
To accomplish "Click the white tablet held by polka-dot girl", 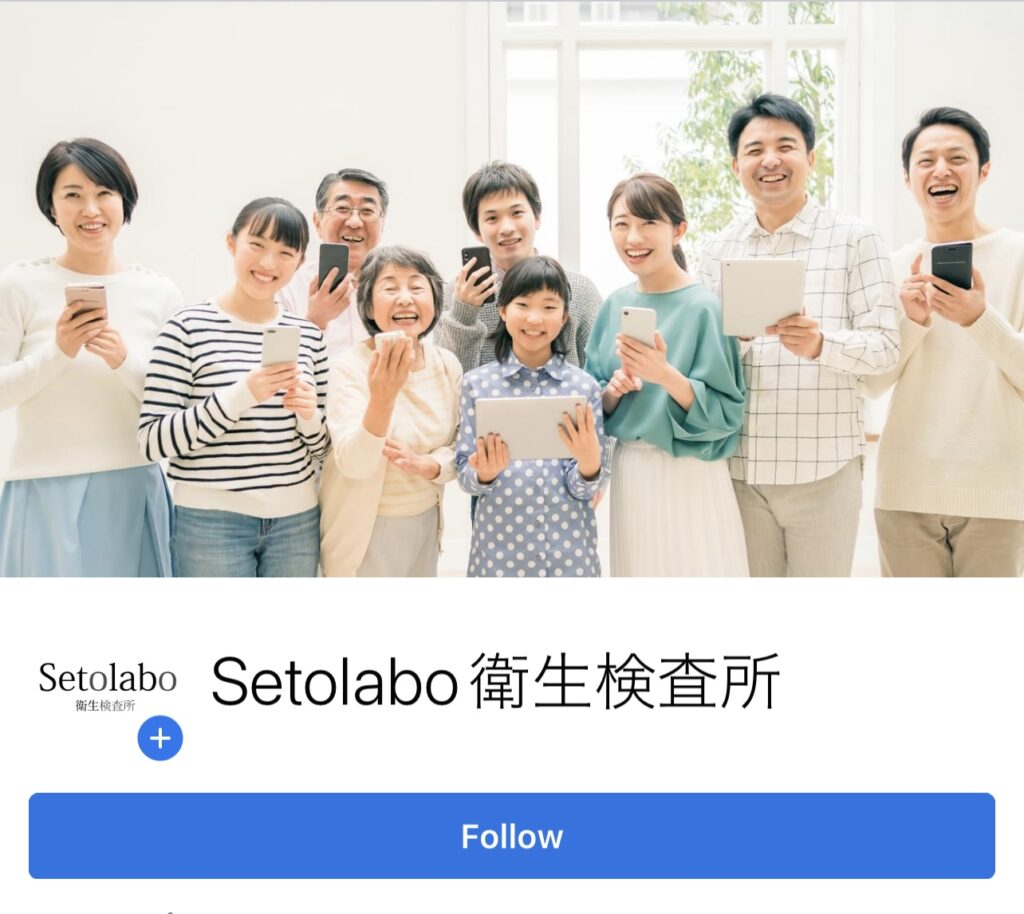I will tap(529, 428).
